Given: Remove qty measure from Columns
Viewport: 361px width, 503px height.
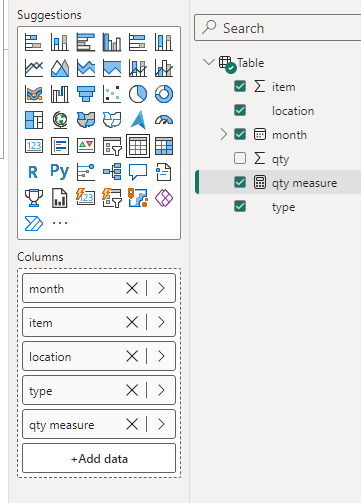Looking at the screenshot, I should pos(132,424).
